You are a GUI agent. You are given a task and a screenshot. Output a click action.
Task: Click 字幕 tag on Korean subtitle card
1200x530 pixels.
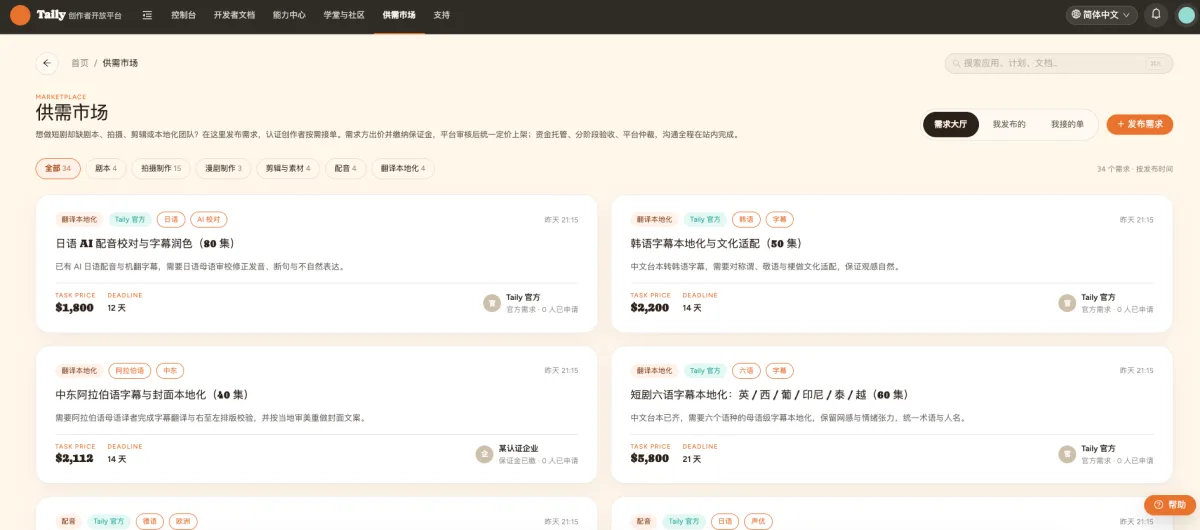click(779, 219)
